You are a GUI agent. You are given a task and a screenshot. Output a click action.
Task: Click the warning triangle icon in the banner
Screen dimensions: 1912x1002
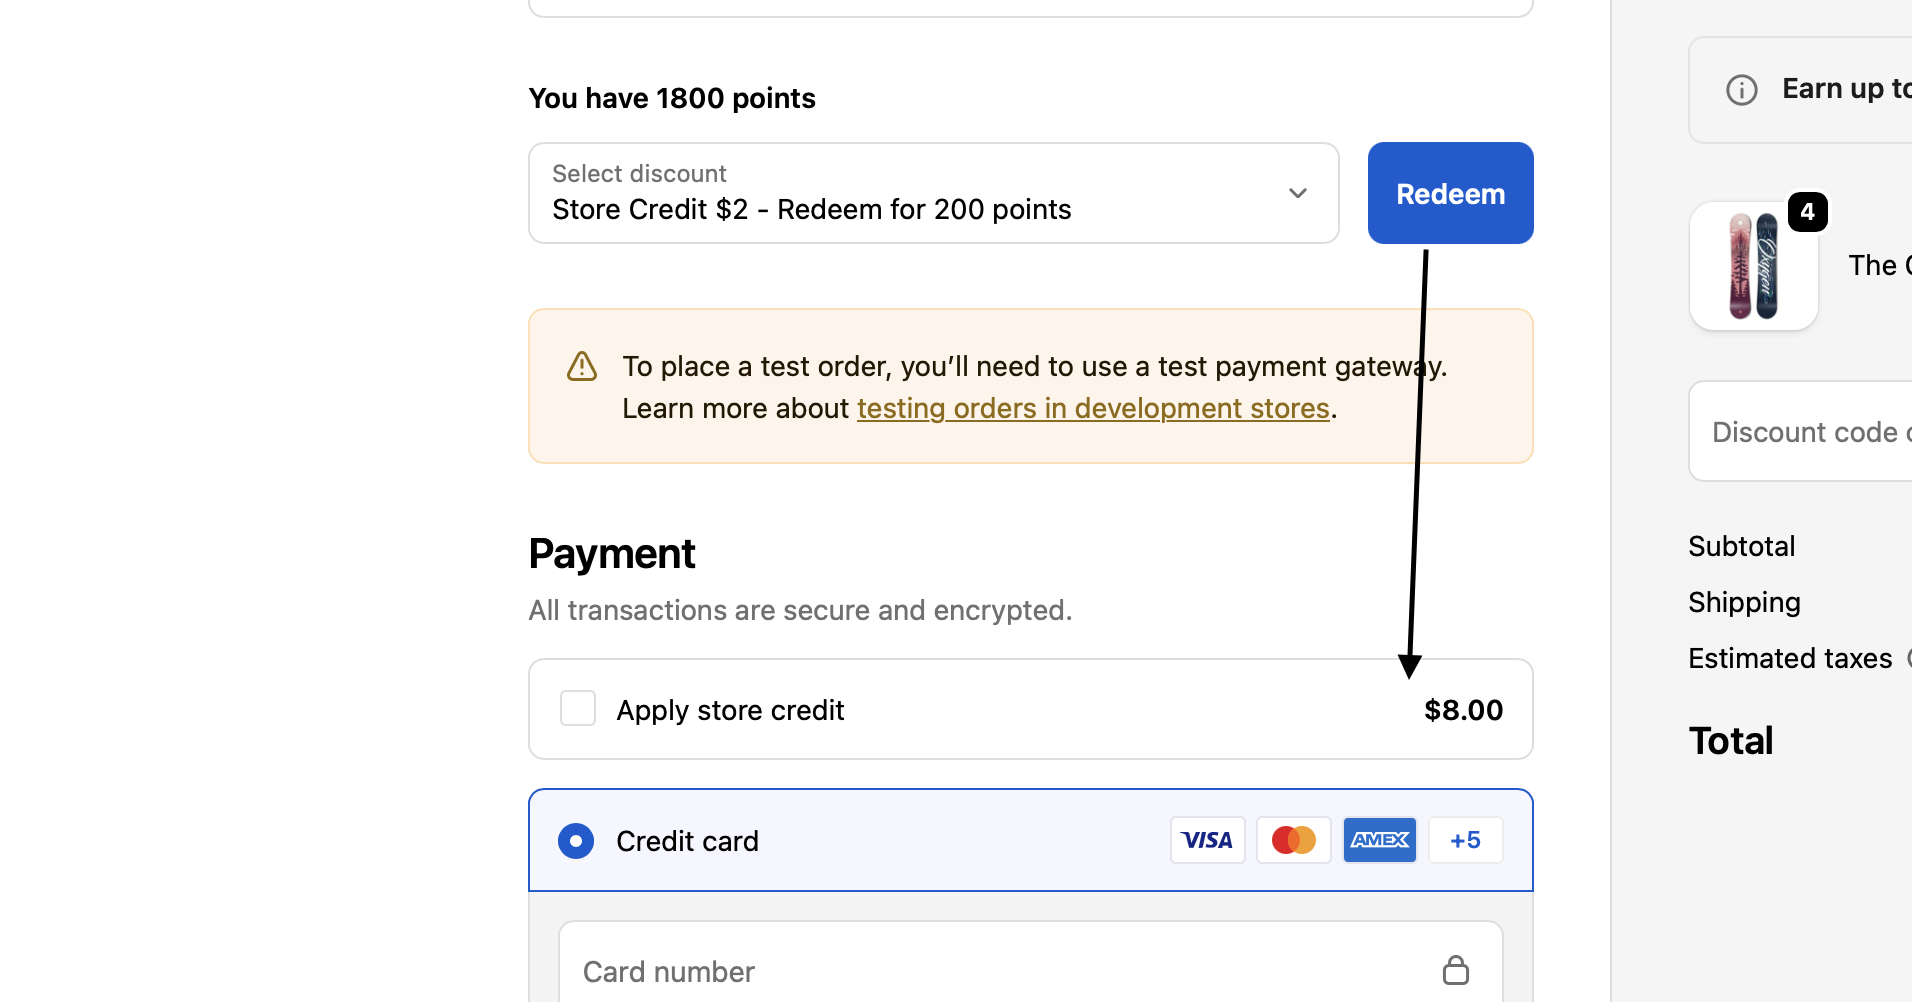click(582, 367)
